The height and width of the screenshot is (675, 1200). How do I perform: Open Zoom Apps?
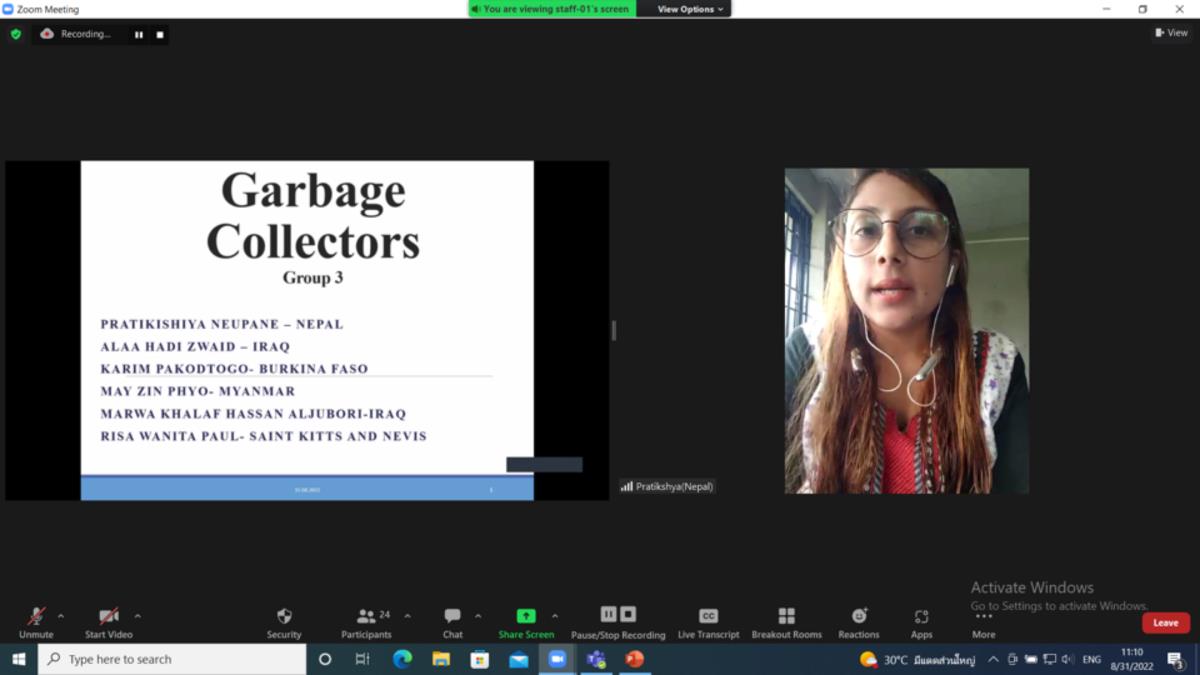point(922,622)
